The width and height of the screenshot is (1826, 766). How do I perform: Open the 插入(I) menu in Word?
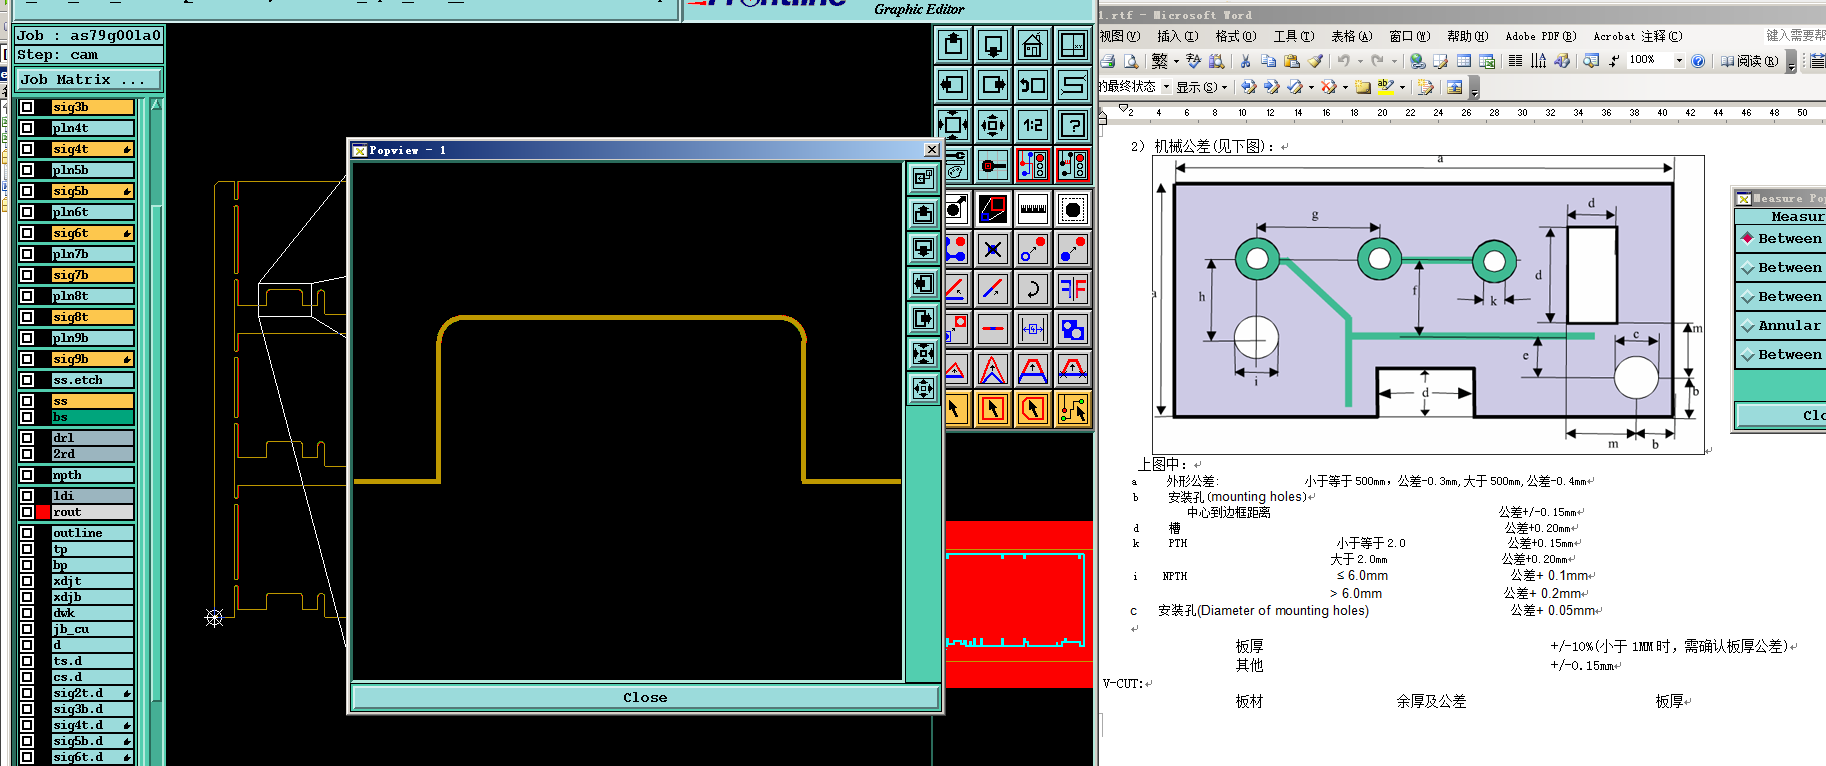click(1176, 36)
